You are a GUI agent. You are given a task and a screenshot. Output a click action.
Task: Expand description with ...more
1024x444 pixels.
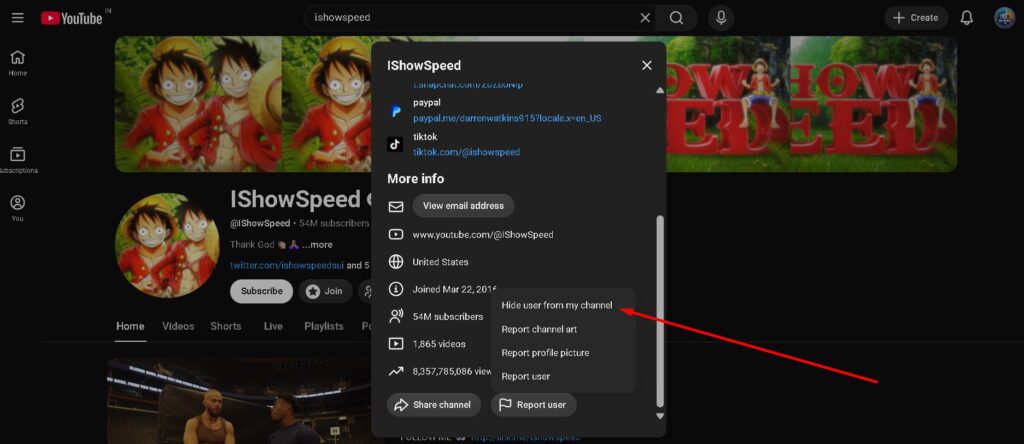click(317, 245)
